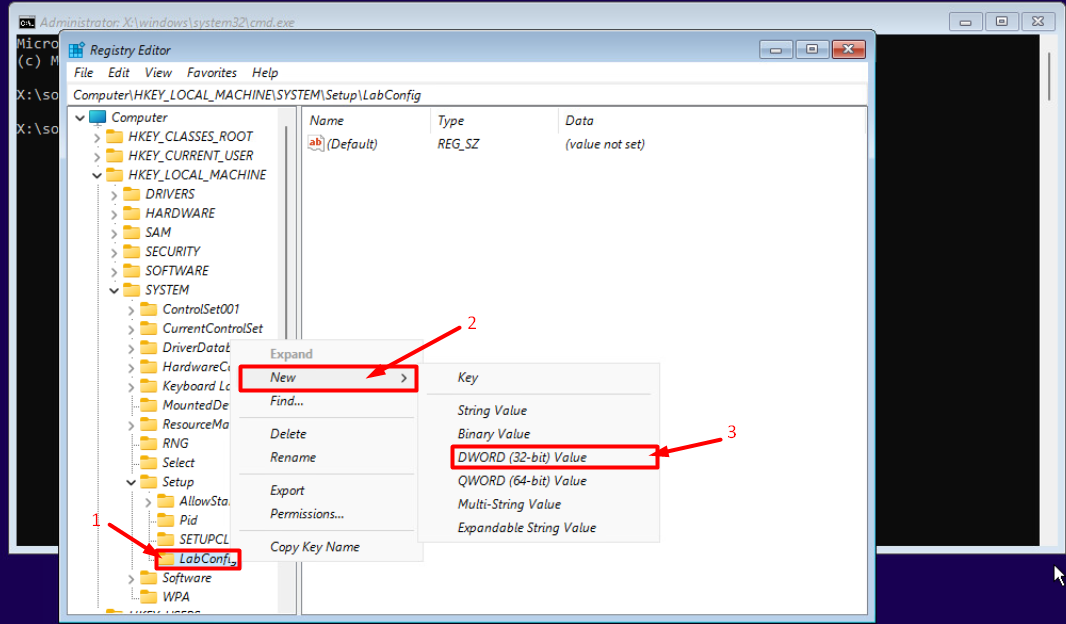Click the WPA folder icon
The width and height of the screenshot is (1066, 624).
149,597
